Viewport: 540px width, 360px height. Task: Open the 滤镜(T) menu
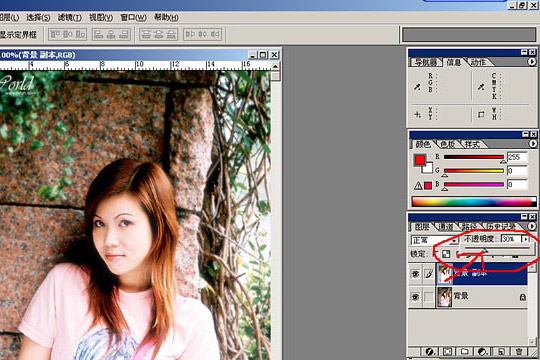tap(70, 17)
